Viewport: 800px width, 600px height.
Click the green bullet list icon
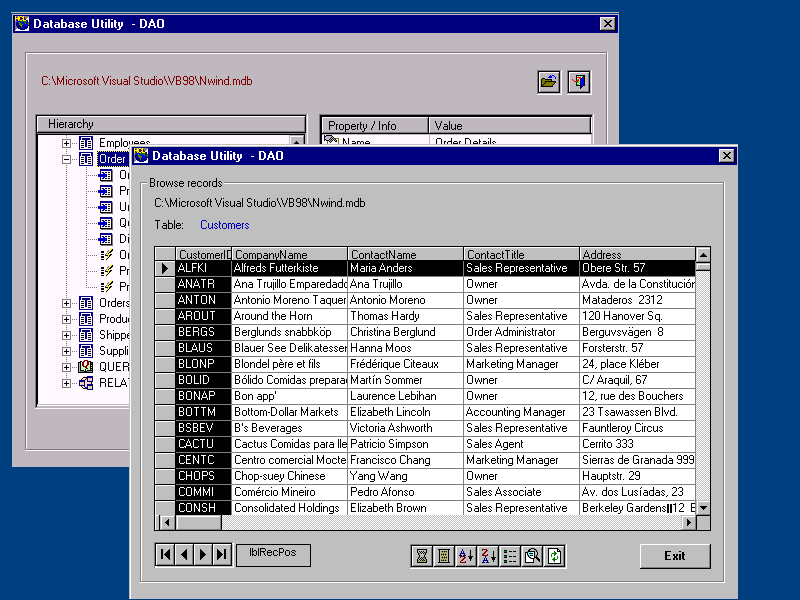point(510,556)
